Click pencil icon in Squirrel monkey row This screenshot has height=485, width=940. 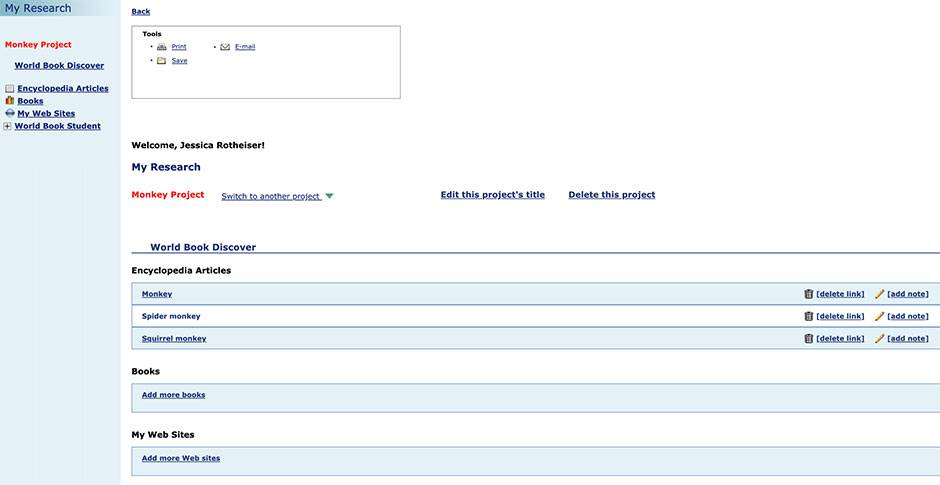click(879, 338)
